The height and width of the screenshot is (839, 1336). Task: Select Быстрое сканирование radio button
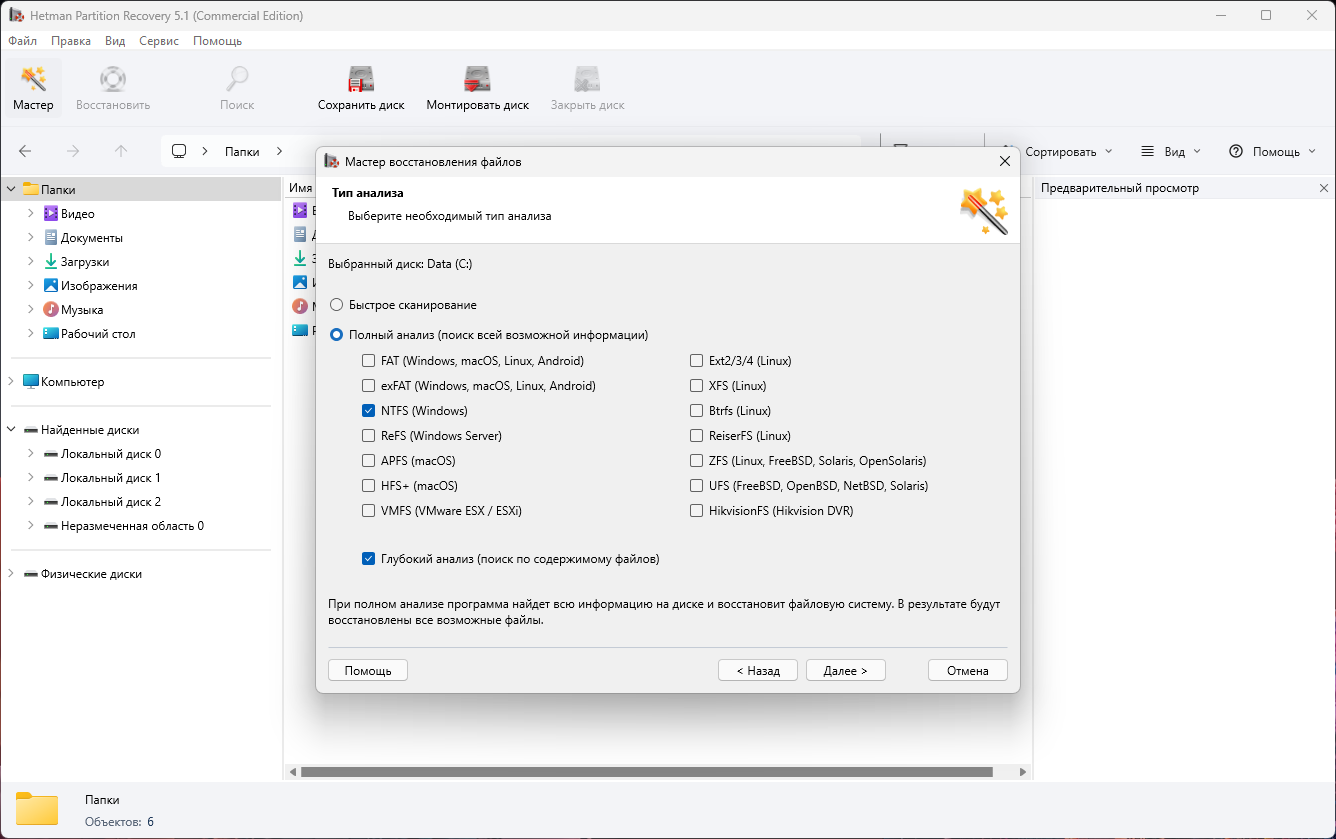337,304
